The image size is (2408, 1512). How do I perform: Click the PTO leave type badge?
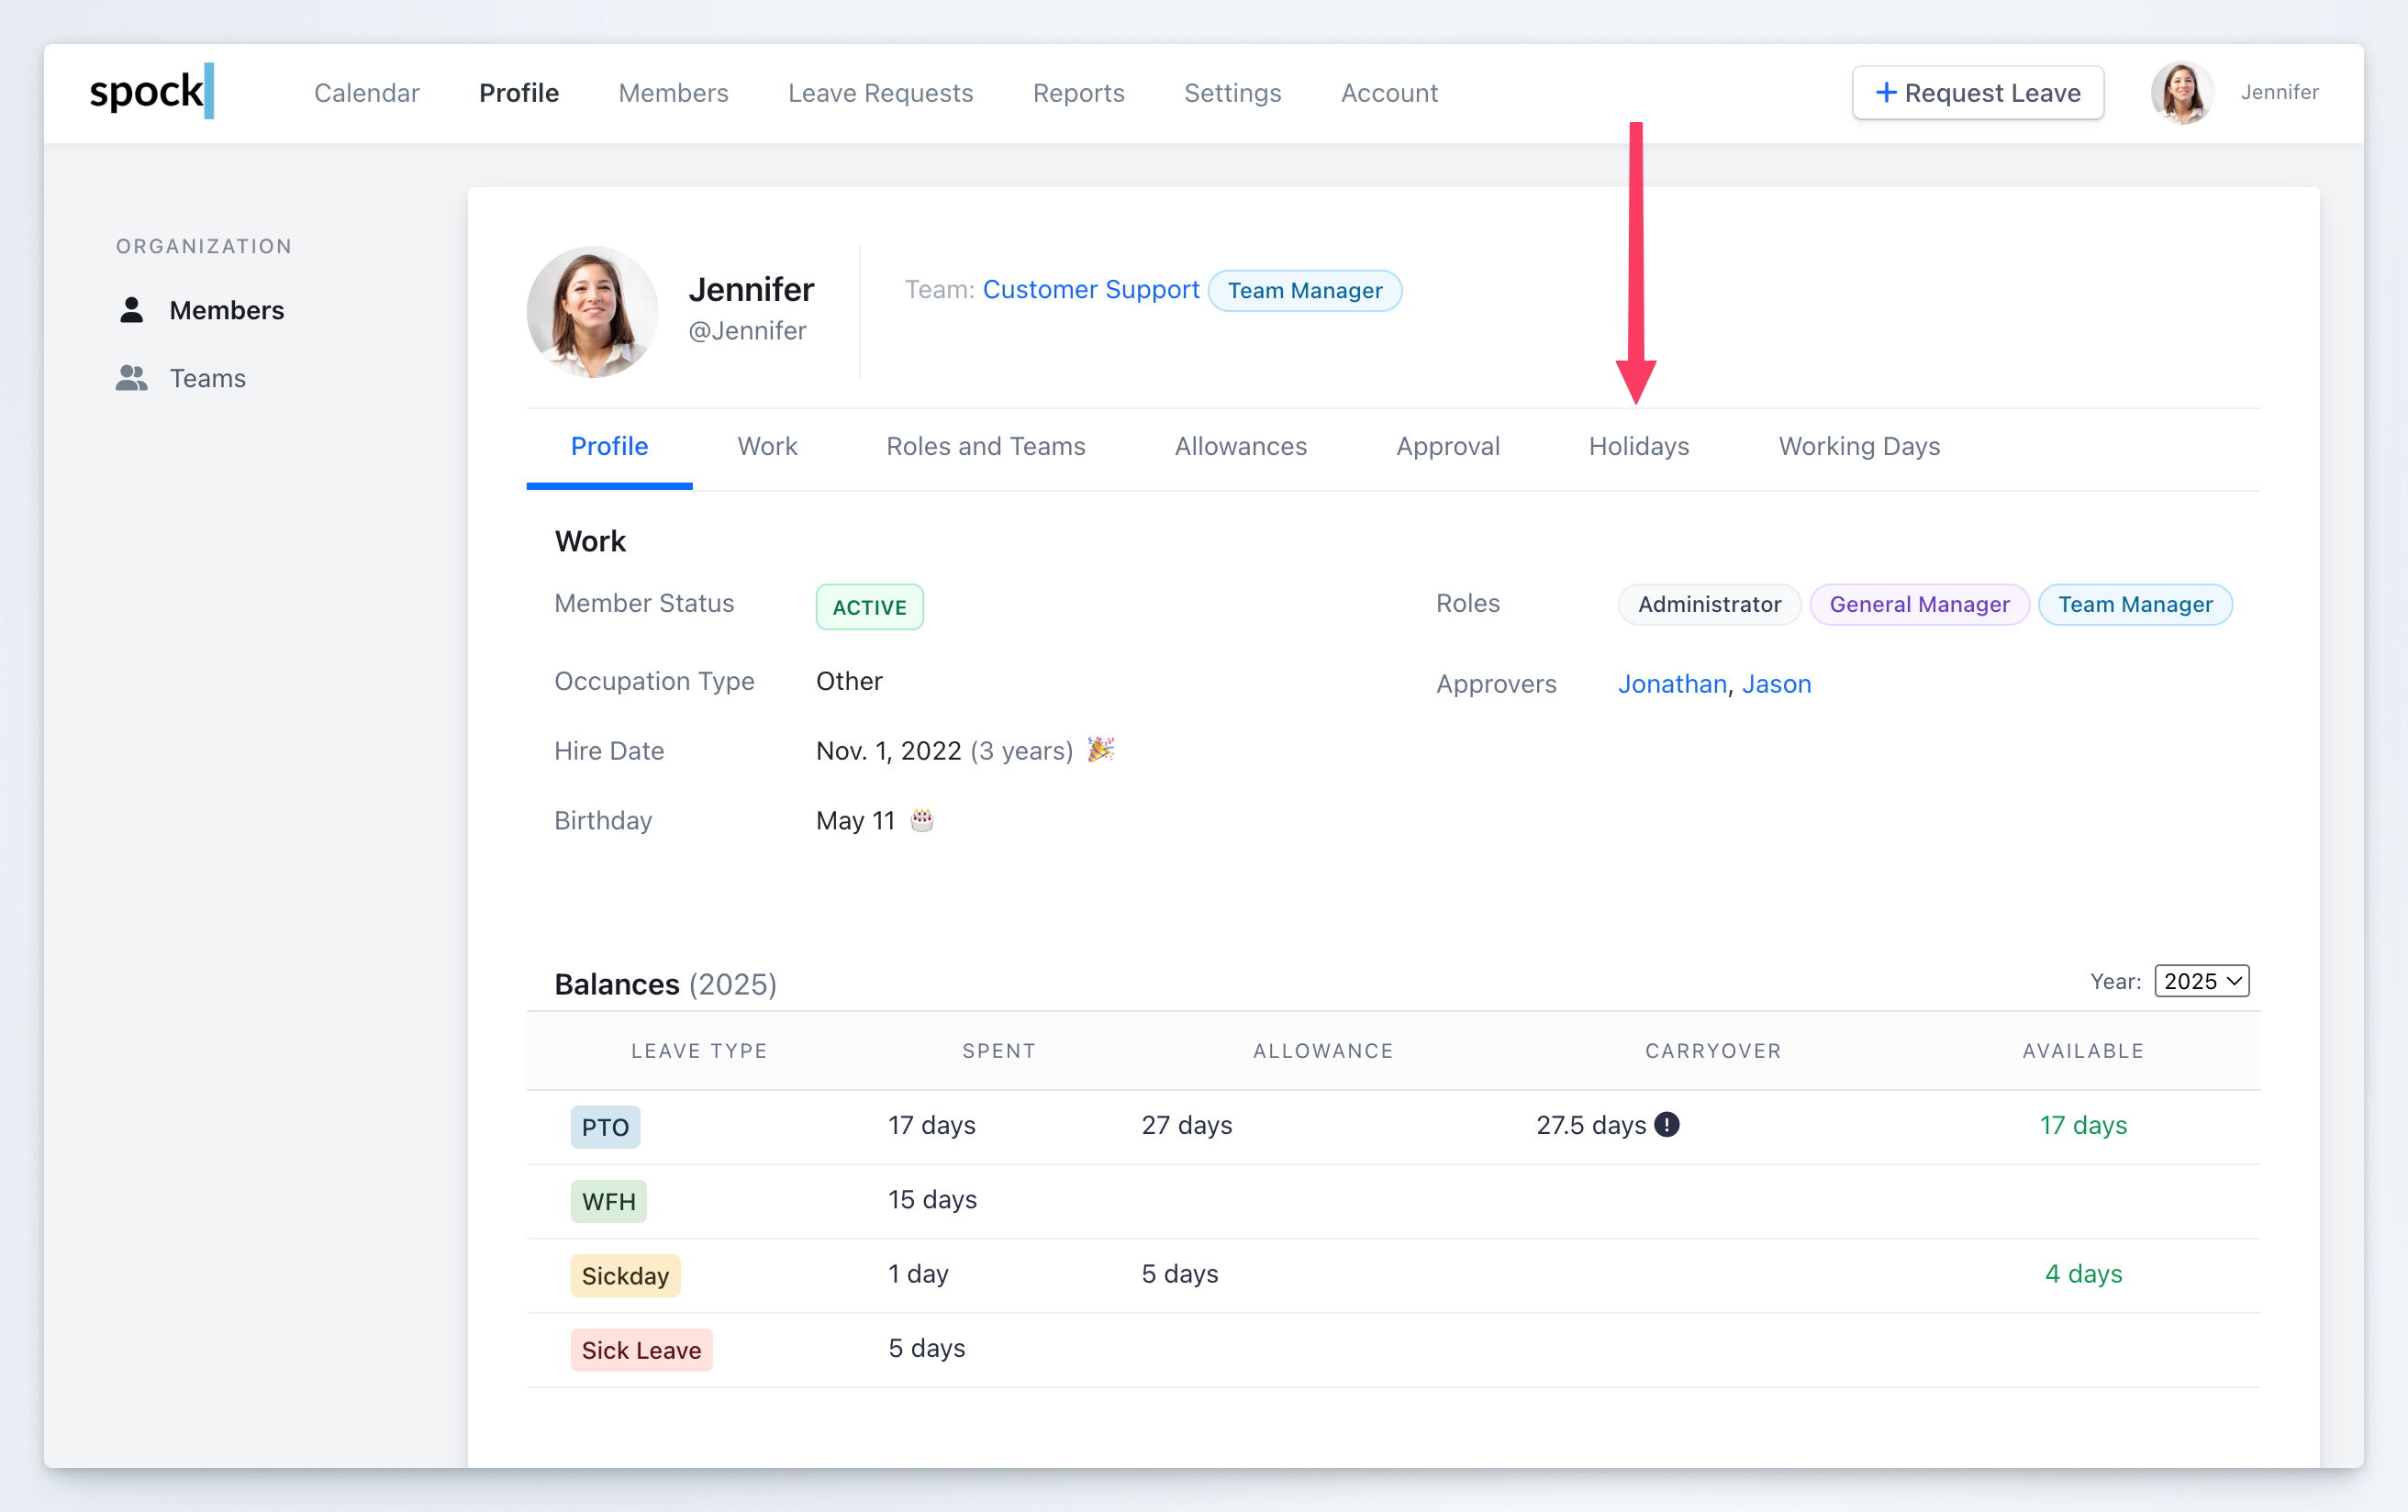click(x=605, y=1127)
